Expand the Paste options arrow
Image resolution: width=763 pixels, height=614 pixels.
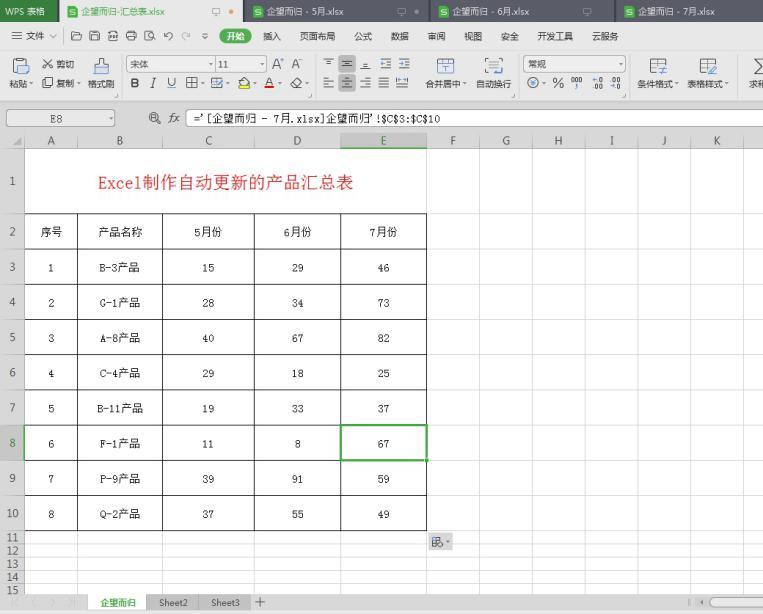pyautogui.click(x=31, y=84)
